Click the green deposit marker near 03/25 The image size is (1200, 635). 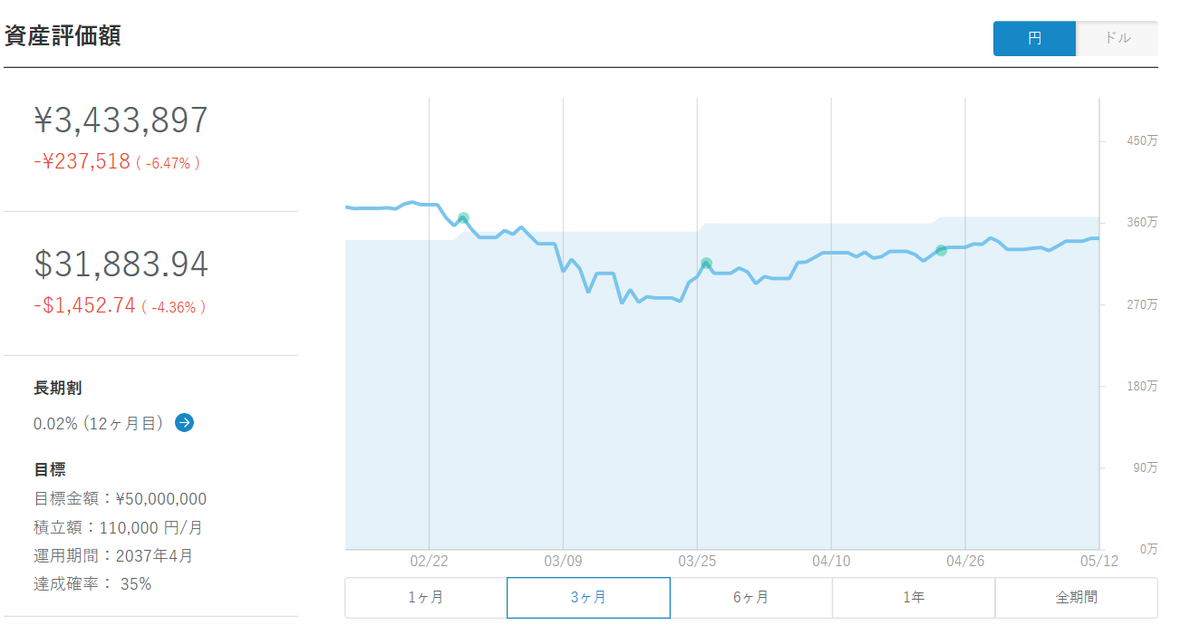point(706,264)
